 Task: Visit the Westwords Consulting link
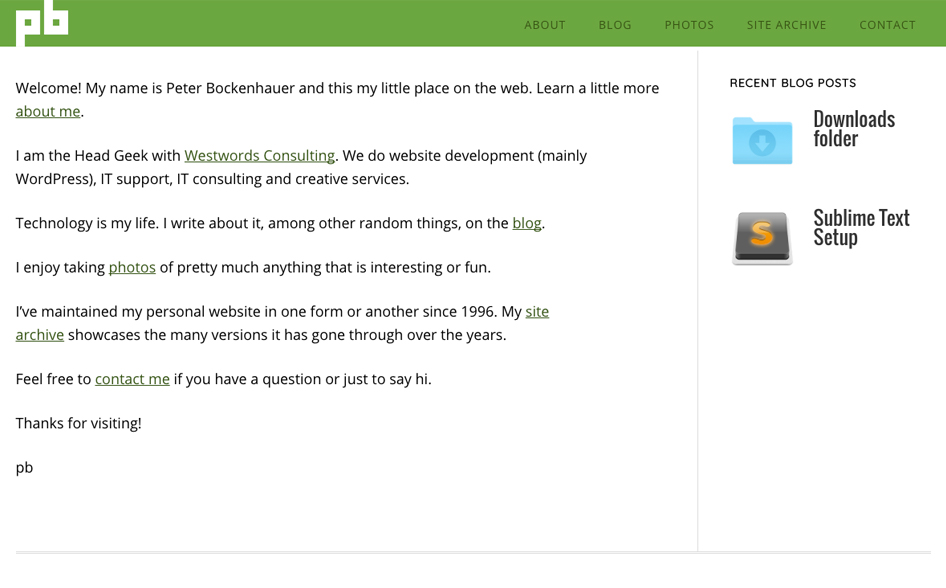[259, 156]
